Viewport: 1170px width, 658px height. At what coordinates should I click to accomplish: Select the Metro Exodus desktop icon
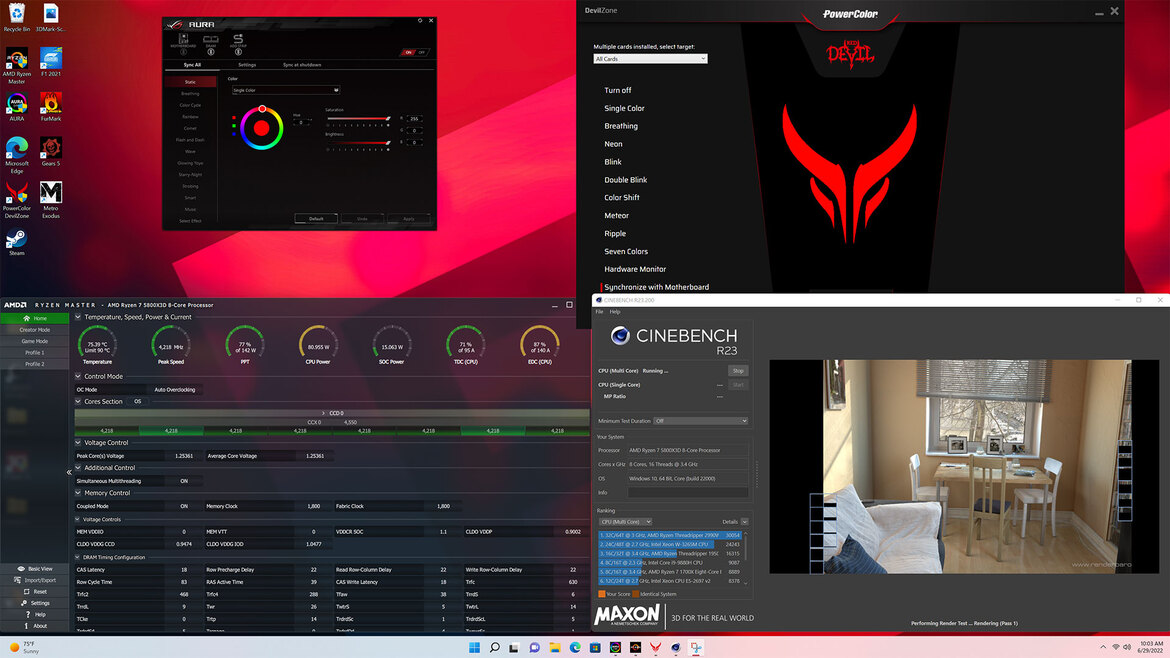51,200
